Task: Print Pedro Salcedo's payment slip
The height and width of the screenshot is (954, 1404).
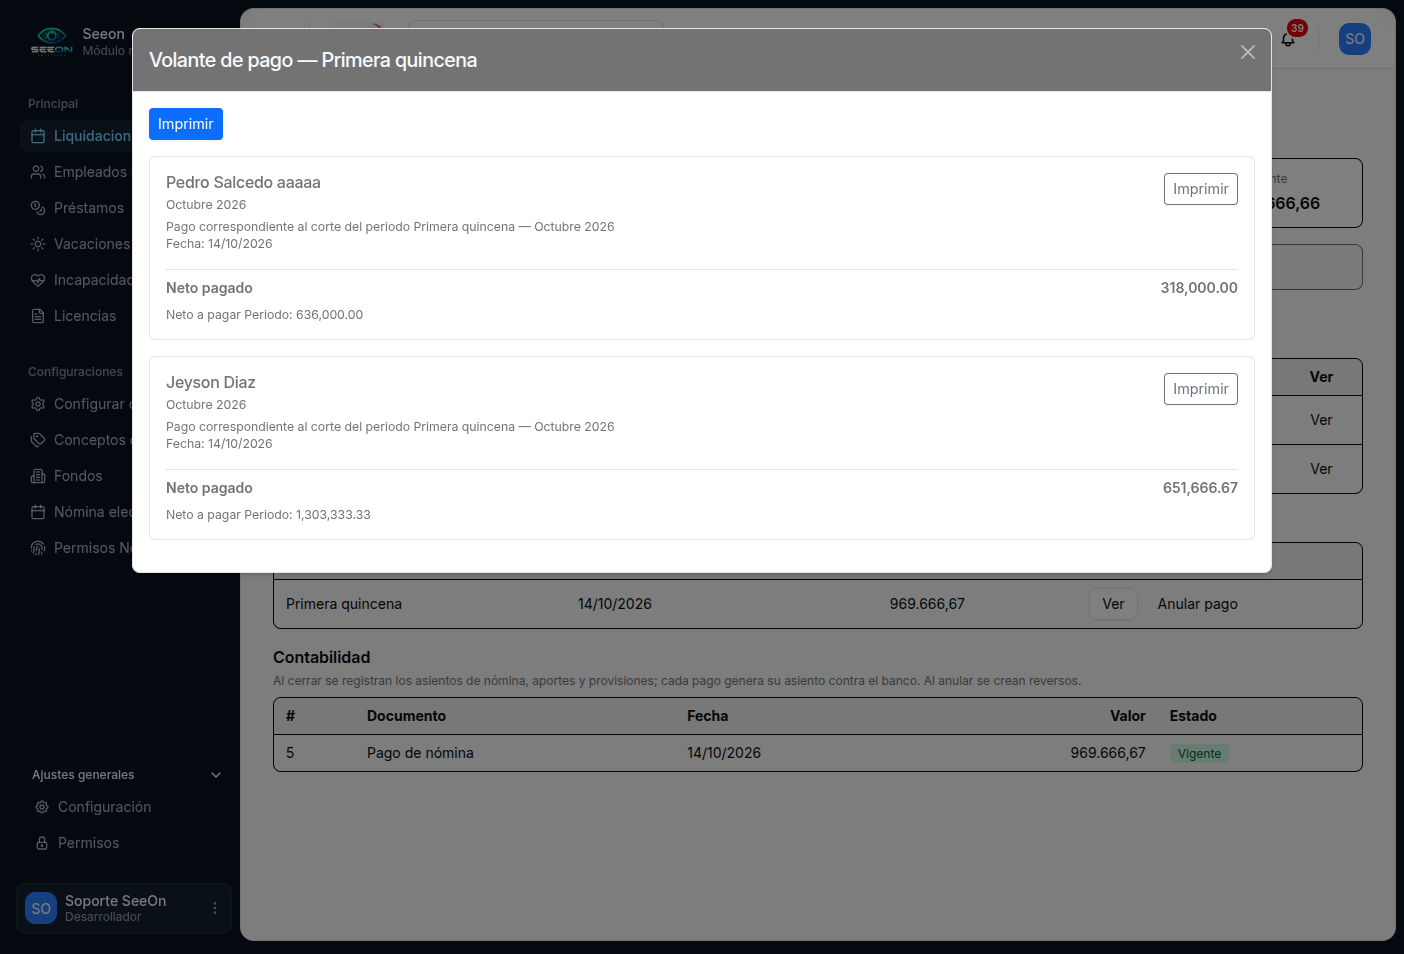Action: coord(1200,189)
